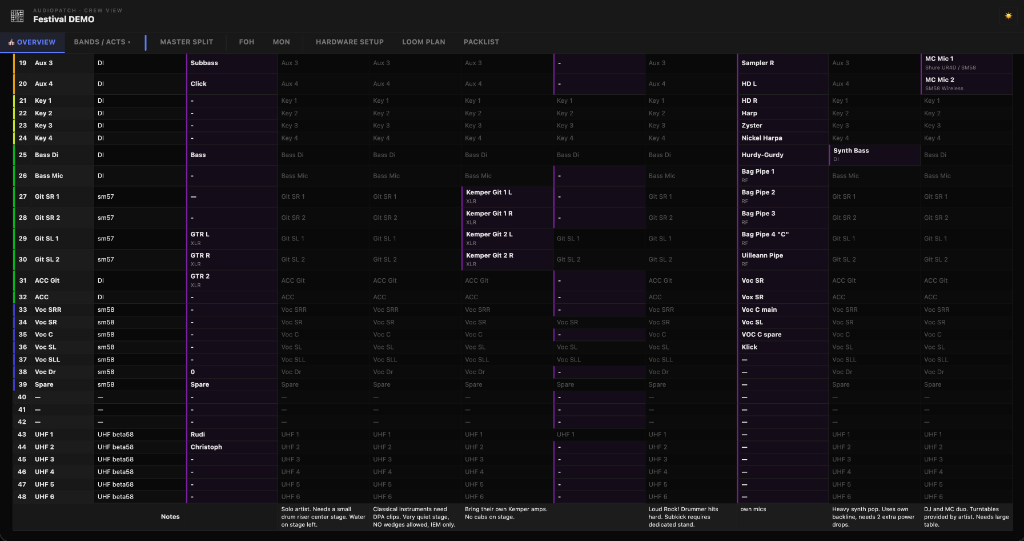Click the note starting "Solo artist"
The width and height of the screenshot is (1024, 541).
click(322, 517)
